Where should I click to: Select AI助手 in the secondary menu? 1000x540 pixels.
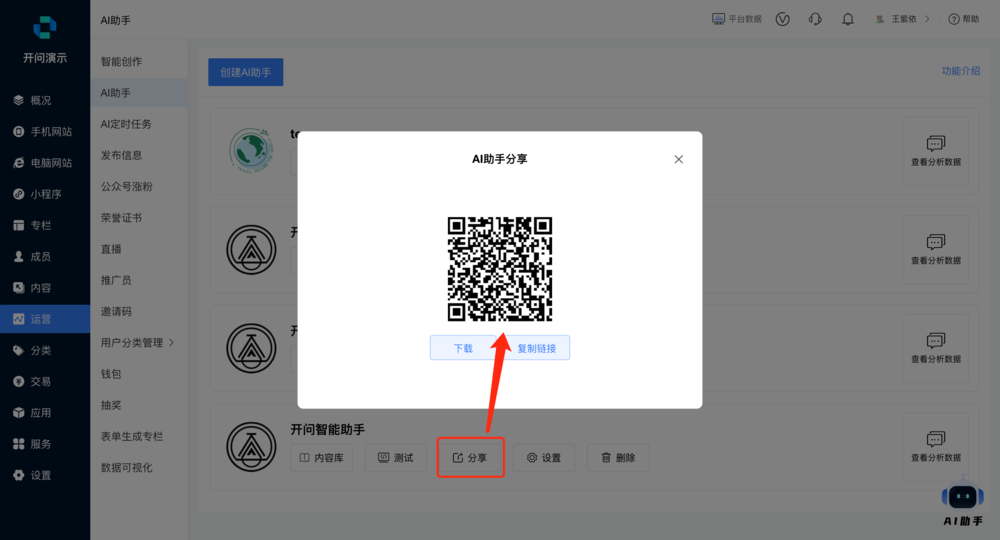[138, 92]
